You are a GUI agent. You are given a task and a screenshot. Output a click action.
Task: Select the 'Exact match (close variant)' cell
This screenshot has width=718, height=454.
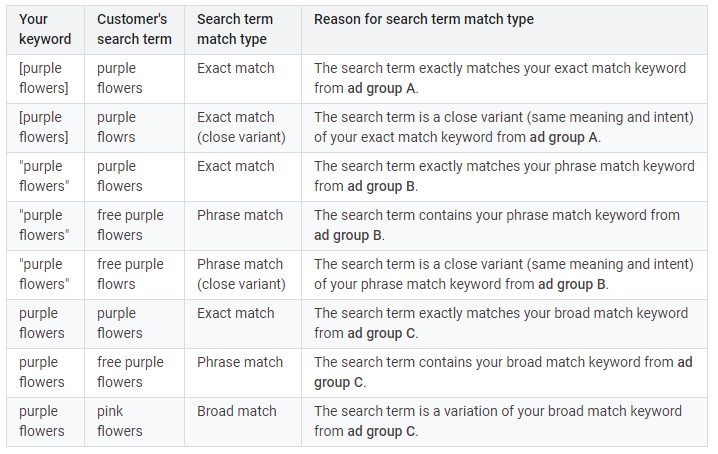241,127
